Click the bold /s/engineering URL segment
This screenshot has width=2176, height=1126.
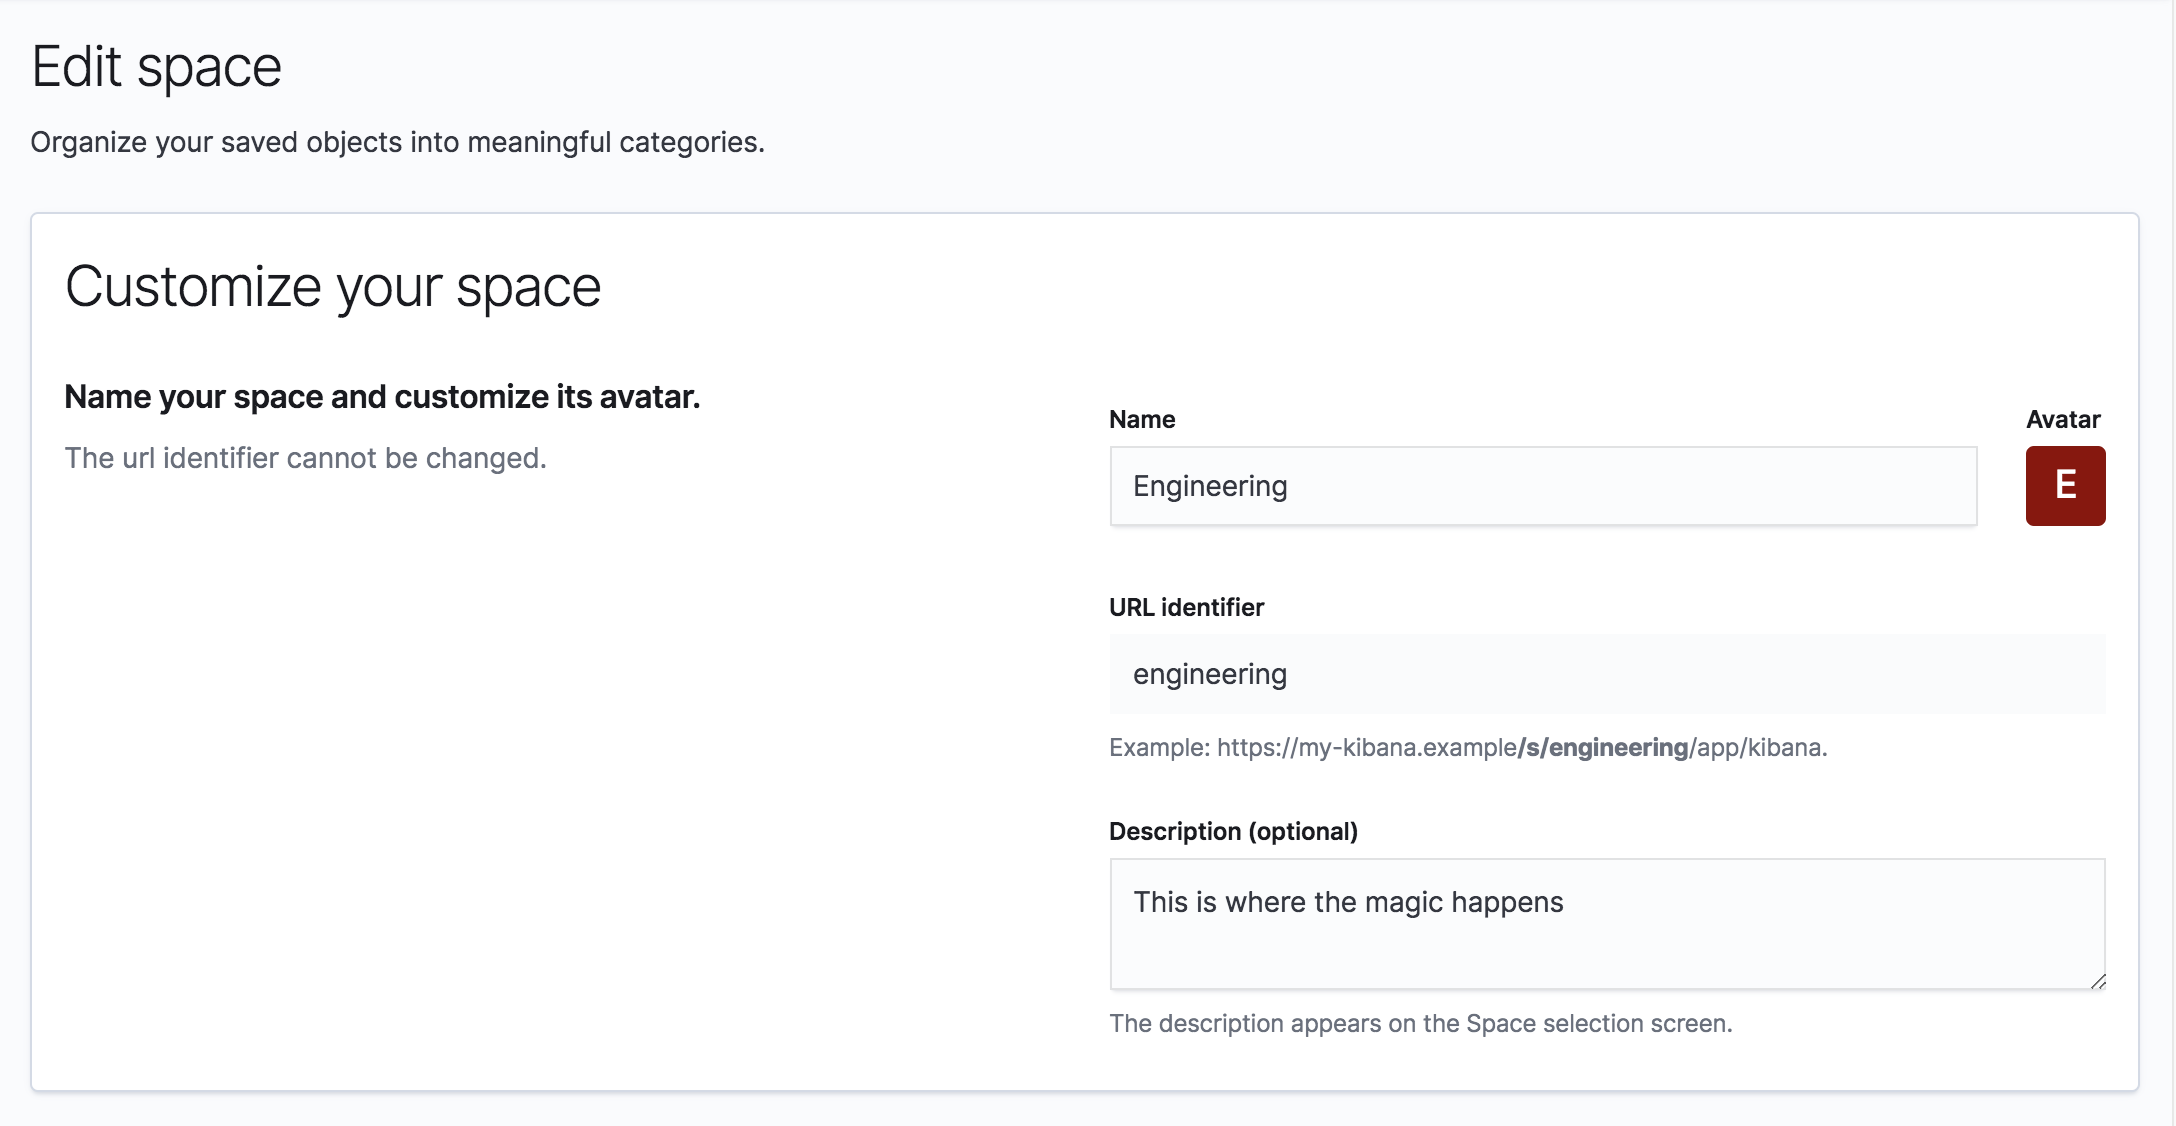click(x=1602, y=747)
